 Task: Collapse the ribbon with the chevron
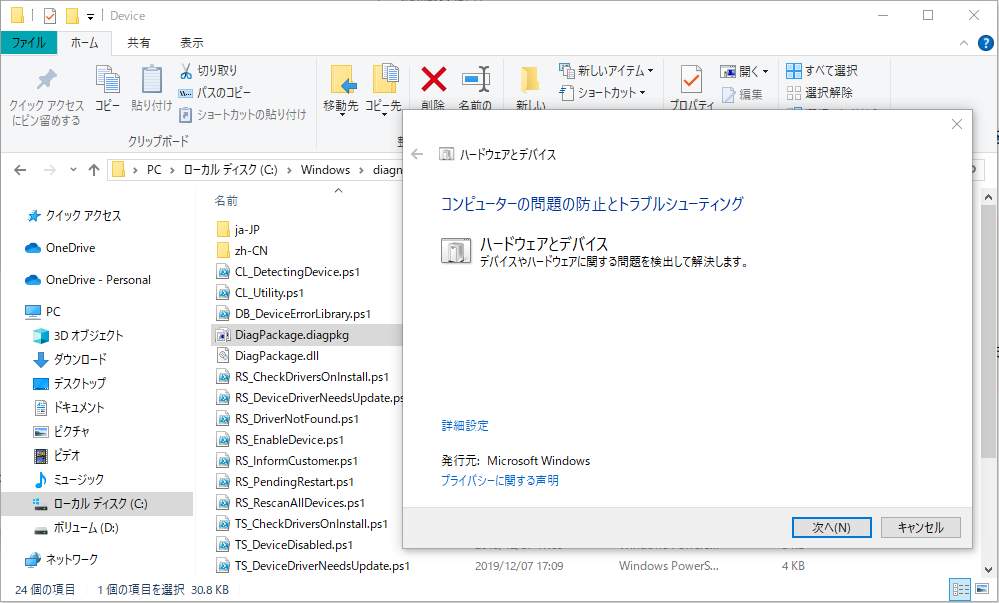click(x=964, y=43)
